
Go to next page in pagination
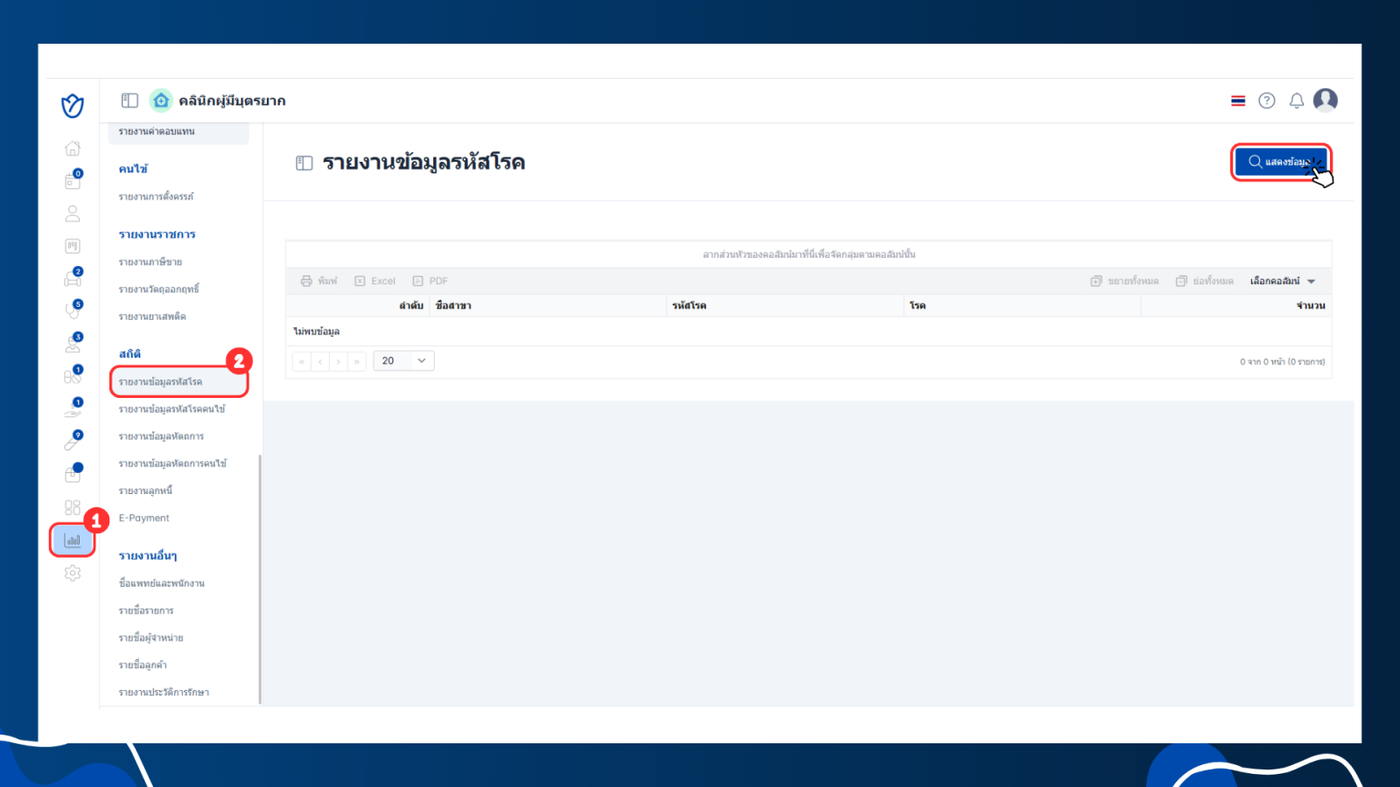338,361
